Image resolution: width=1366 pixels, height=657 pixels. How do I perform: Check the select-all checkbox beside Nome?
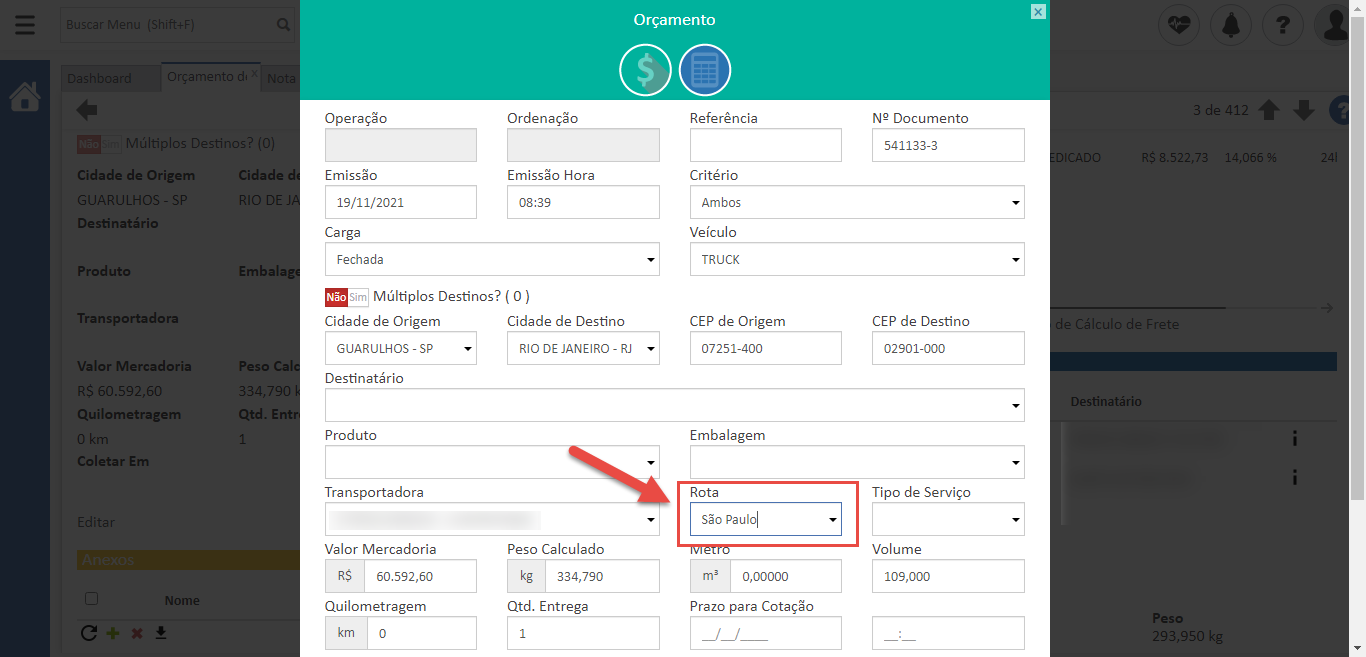92,599
